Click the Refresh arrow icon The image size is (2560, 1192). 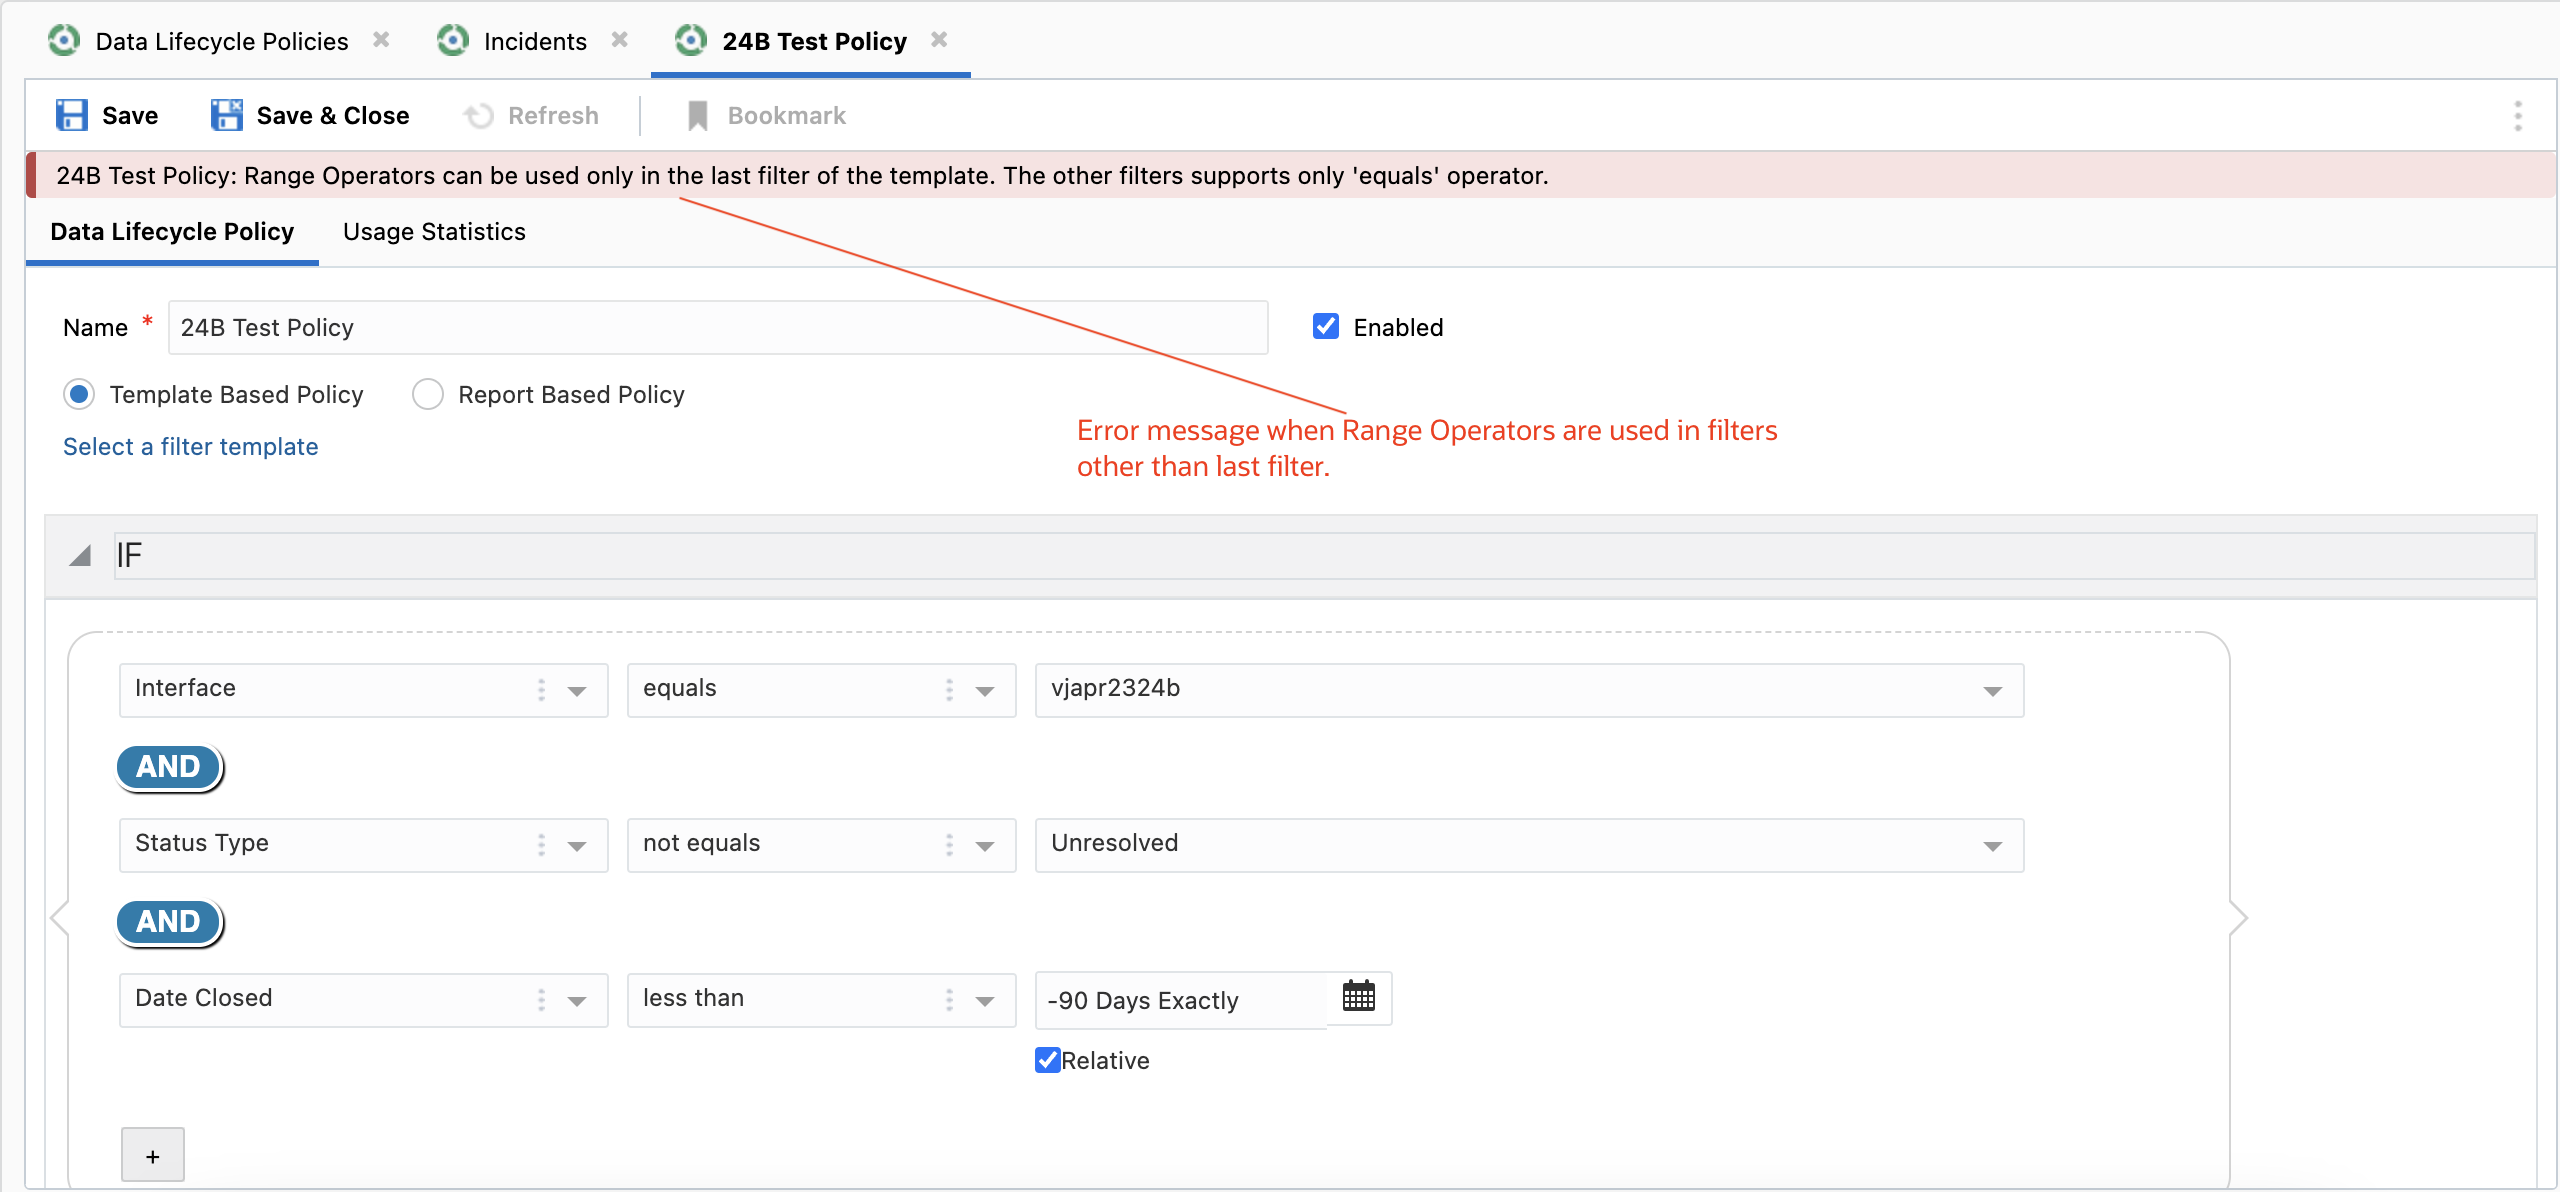[479, 116]
